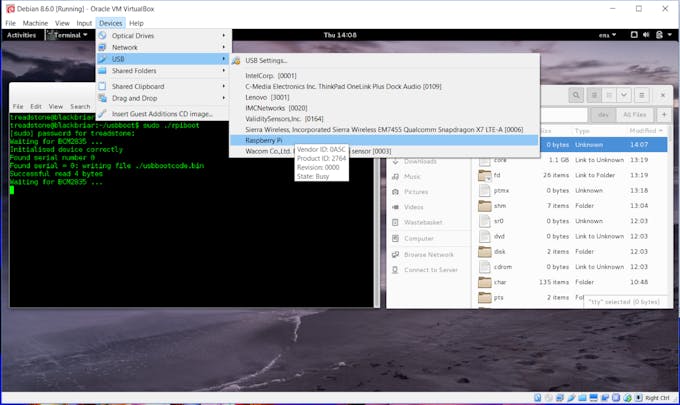Open VirtualBox Help menu
680x405 pixels.
pyautogui.click(x=136, y=23)
